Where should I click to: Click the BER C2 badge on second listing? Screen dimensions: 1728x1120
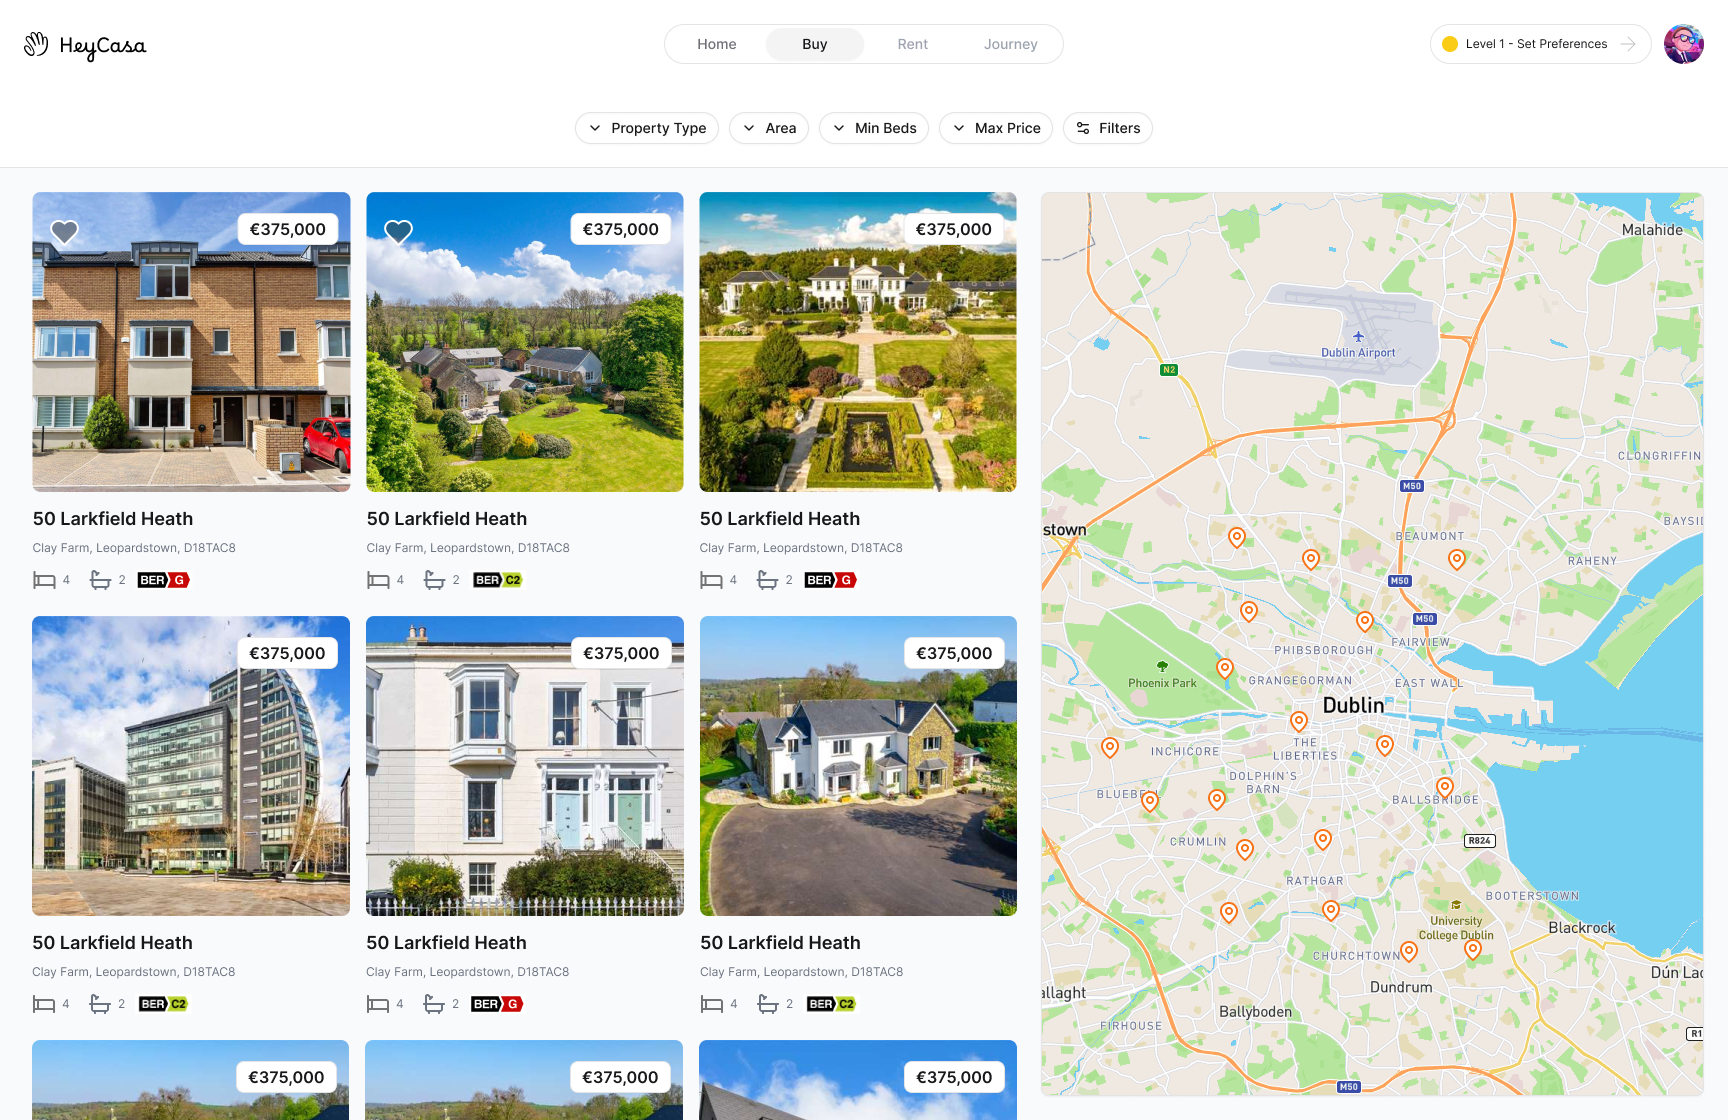498,580
